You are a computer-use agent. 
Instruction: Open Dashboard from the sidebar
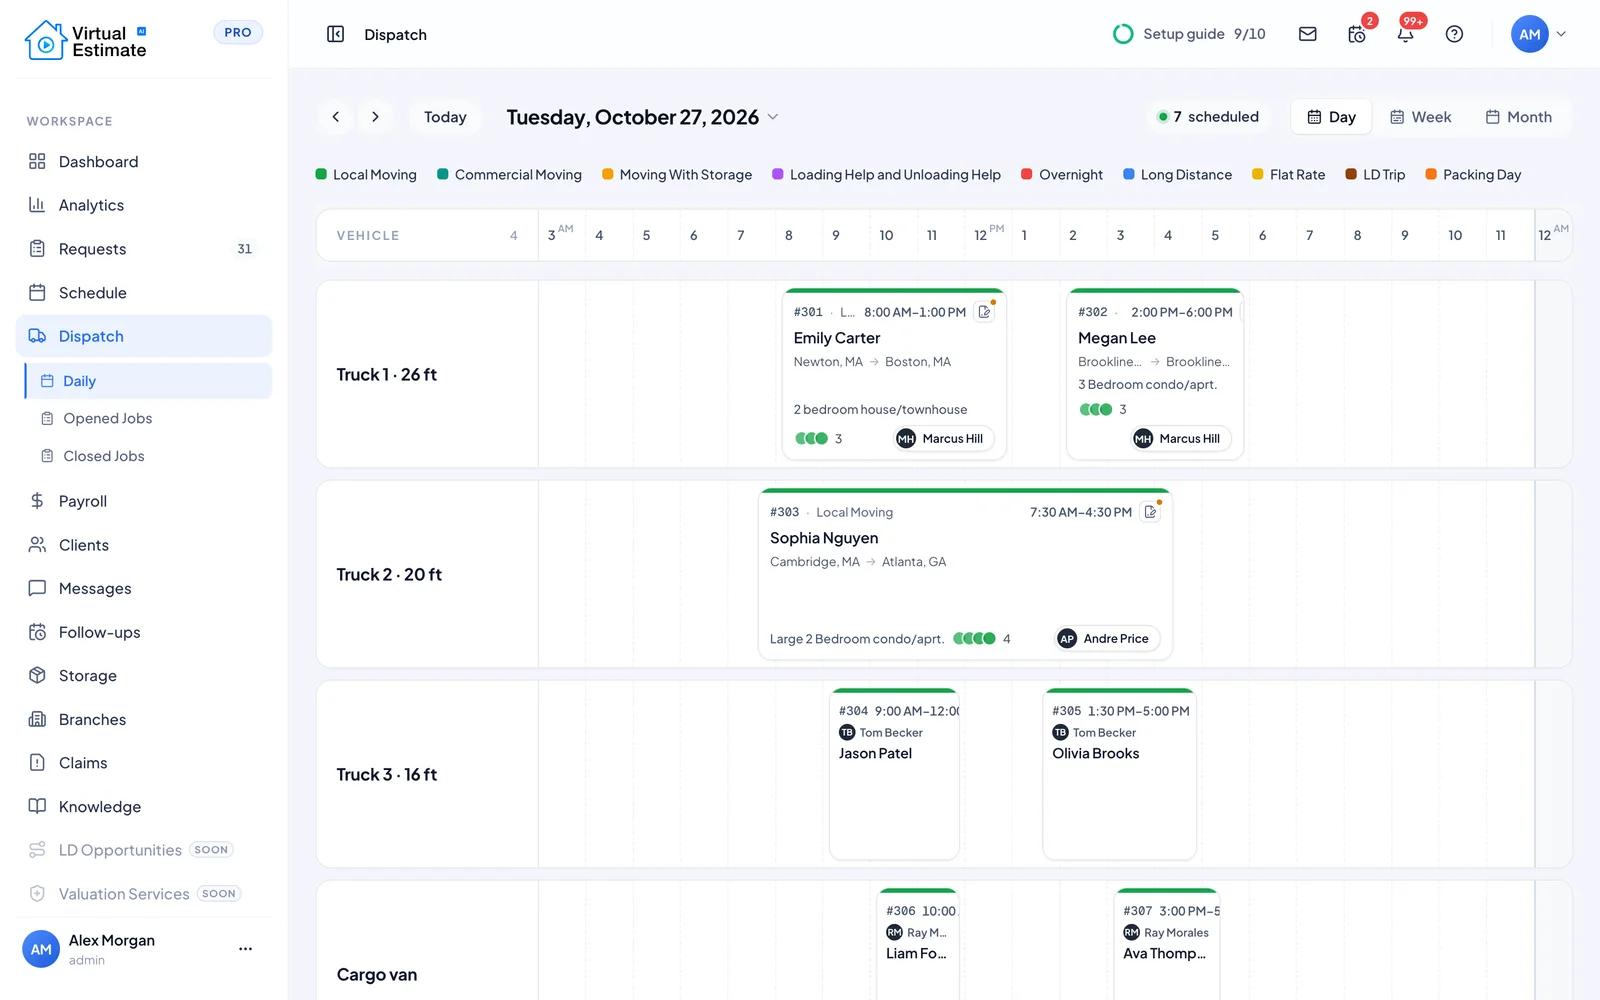pos(144,162)
